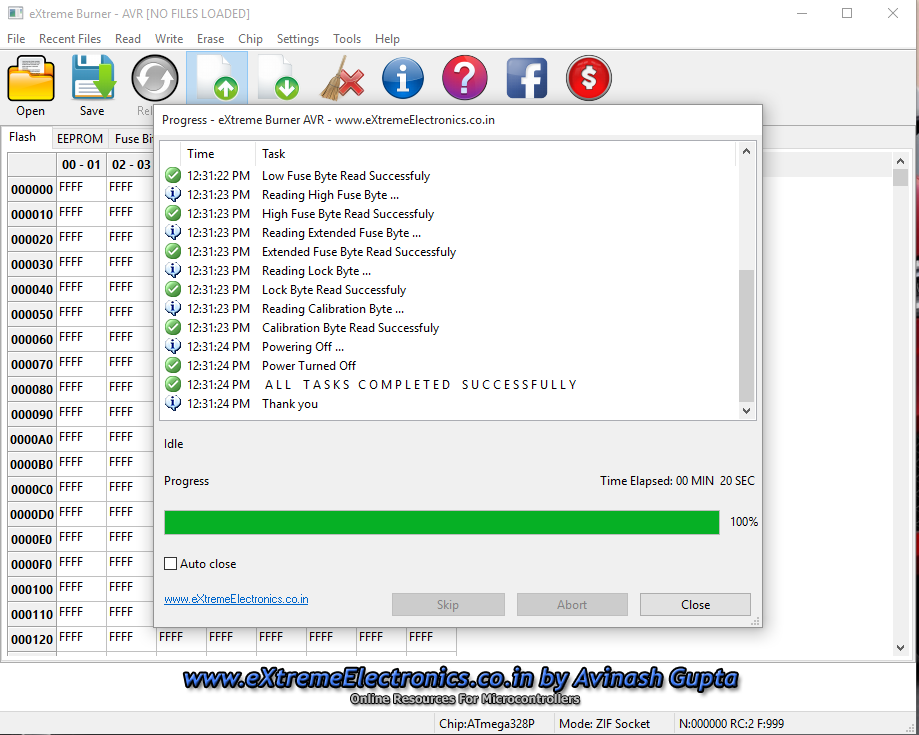Click the Facebook icon in the toolbar
Image resolution: width=919 pixels, height=735 pixels.
point(527,78)
